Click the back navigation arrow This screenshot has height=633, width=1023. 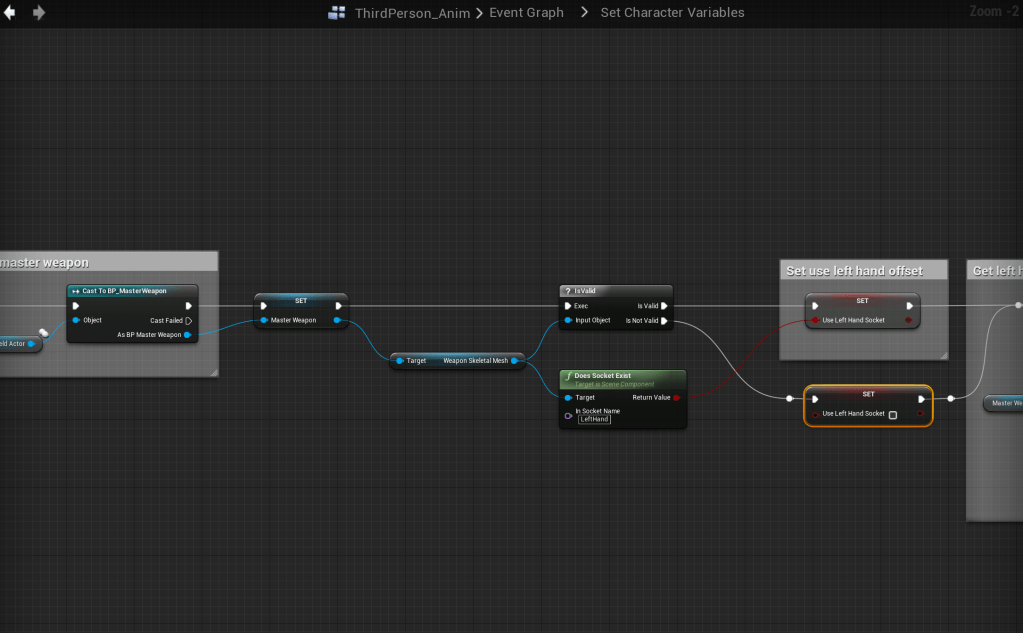(10, 13)
